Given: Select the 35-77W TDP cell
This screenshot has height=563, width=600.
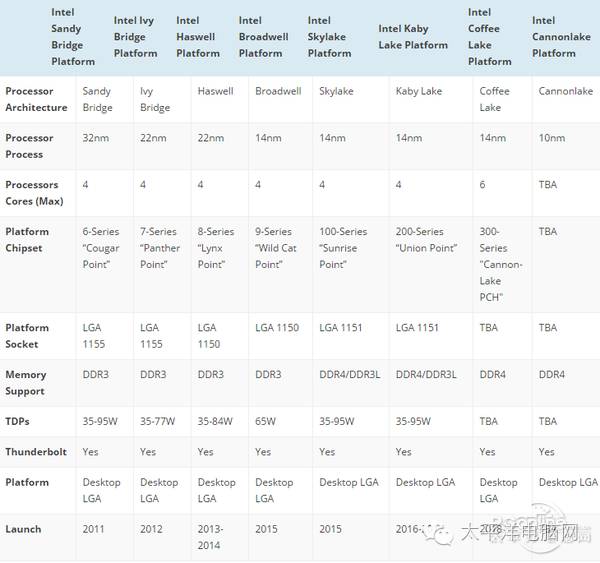Looking at the screenshot, I should click(157, 421).
